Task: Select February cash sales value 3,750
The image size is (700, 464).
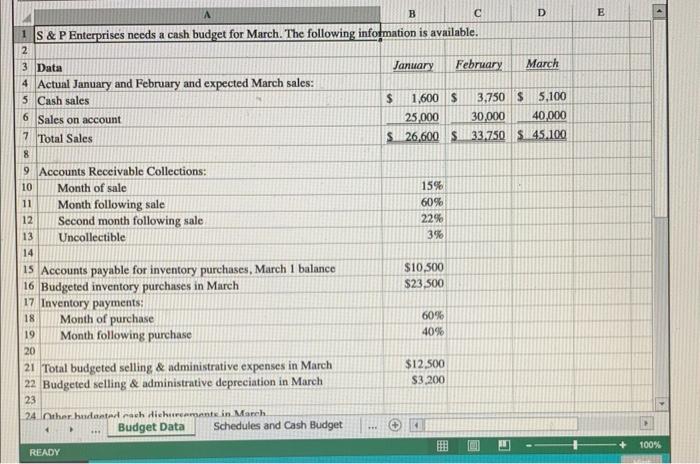Action: 479,97
